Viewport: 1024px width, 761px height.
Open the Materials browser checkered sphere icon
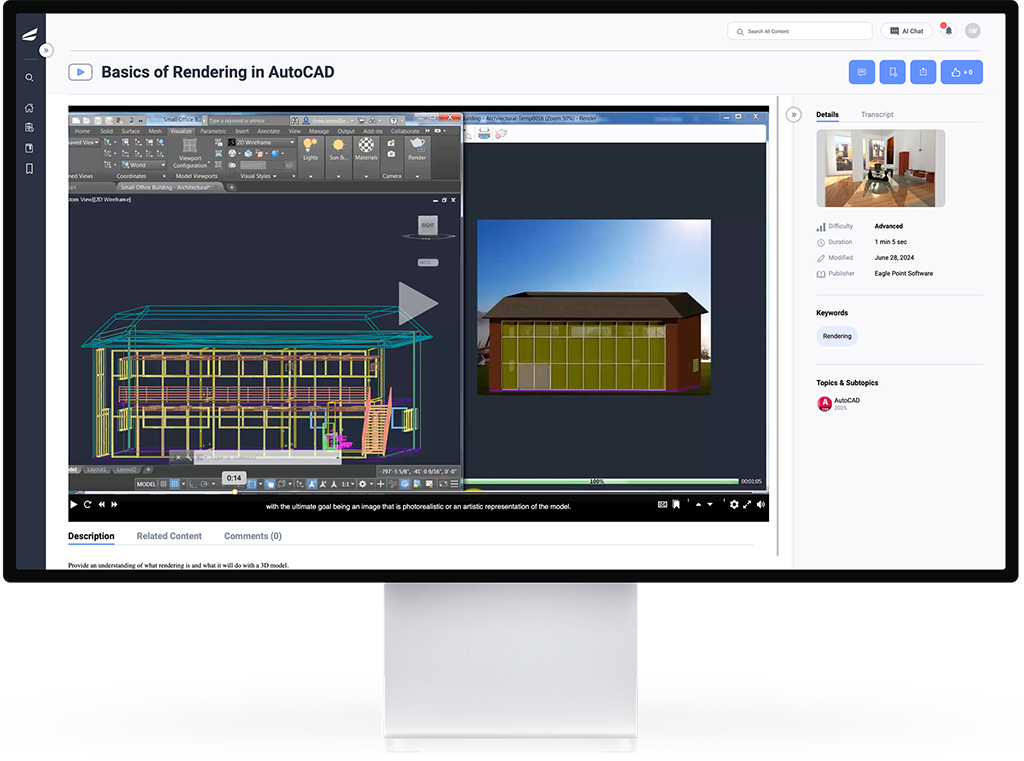point(366,145)
